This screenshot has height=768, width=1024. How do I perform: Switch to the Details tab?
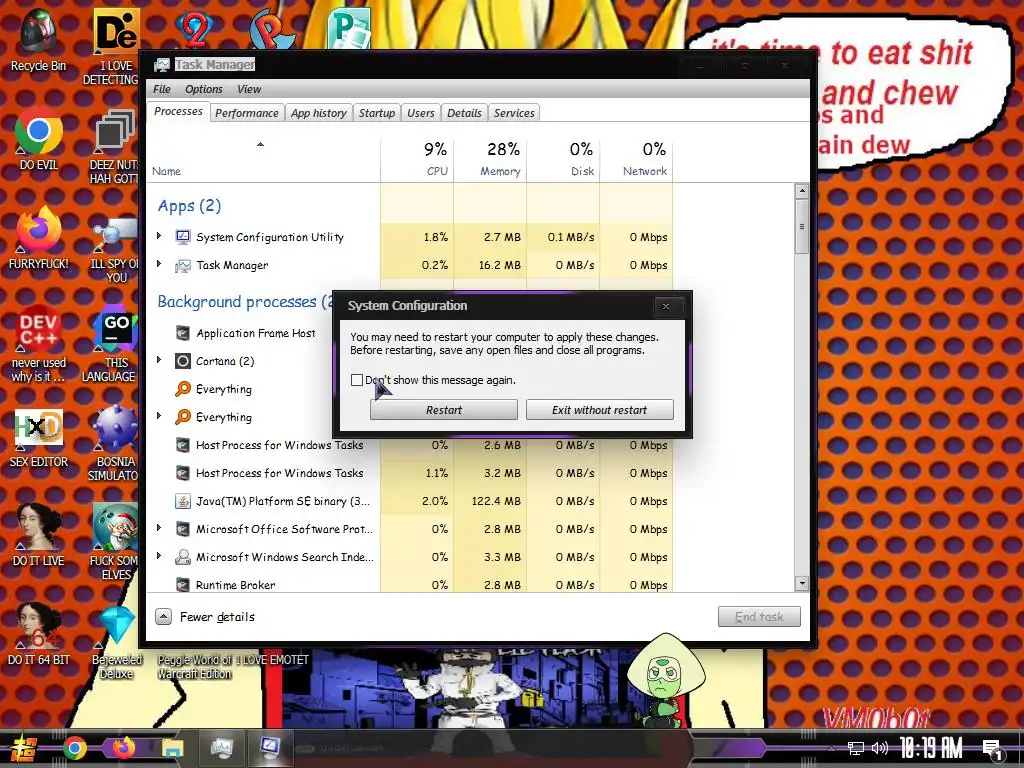(464, 113)
